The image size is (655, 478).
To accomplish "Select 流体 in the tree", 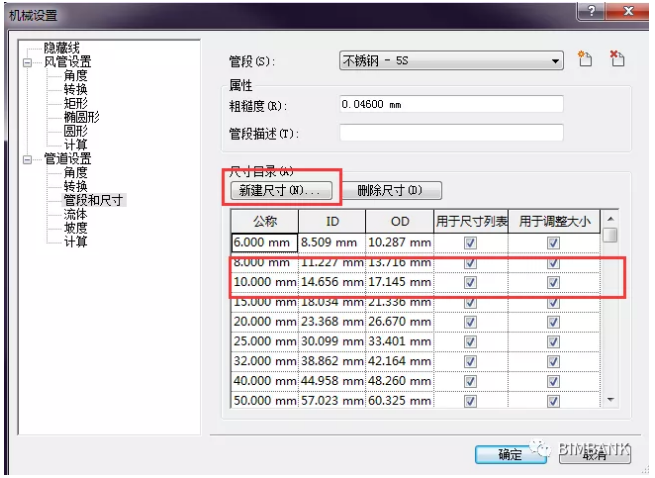I will point(76,214).
